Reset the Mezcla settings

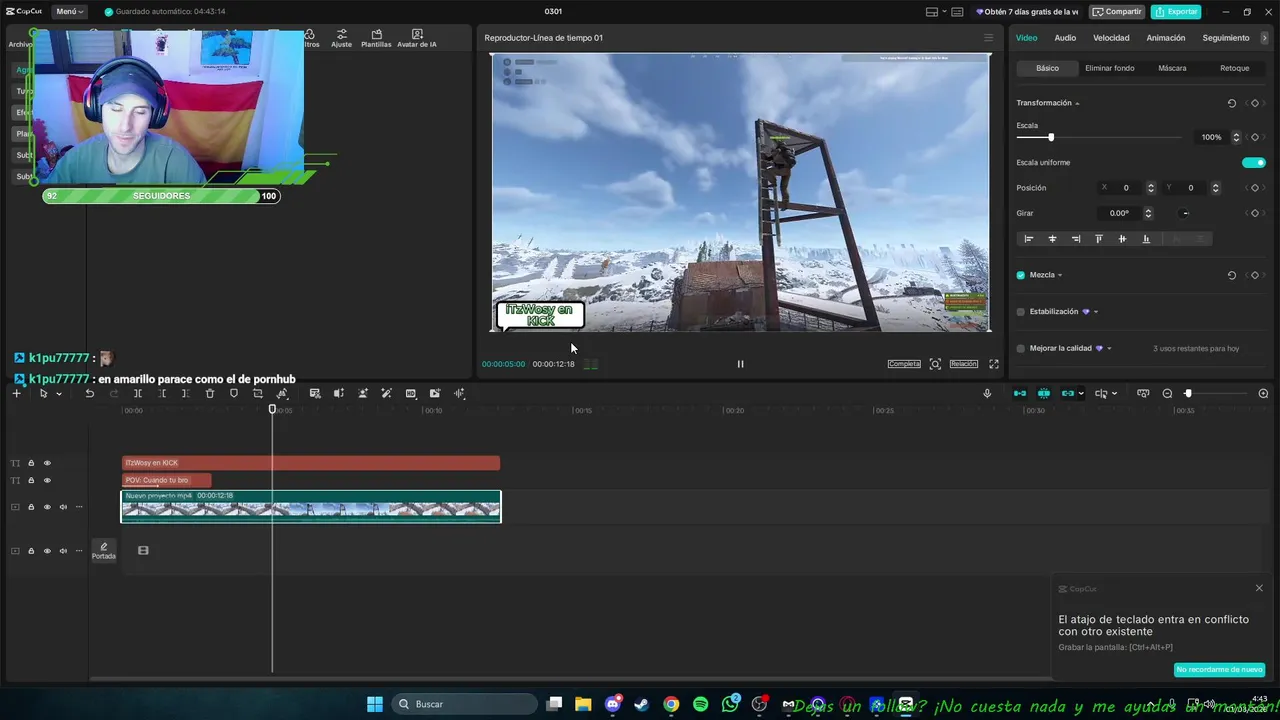click(1231, 275)
